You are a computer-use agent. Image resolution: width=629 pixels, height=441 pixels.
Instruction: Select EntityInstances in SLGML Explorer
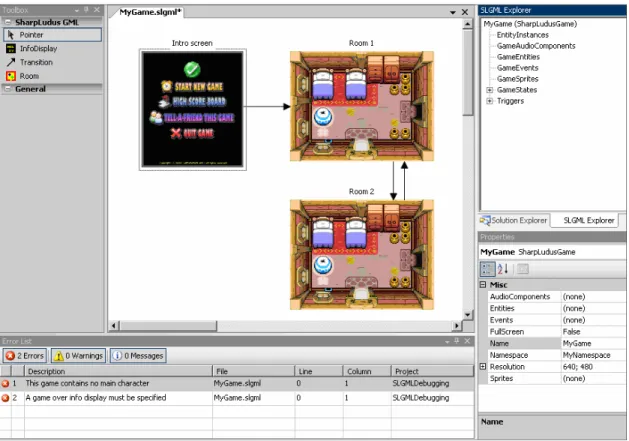[x=522, y=35]
